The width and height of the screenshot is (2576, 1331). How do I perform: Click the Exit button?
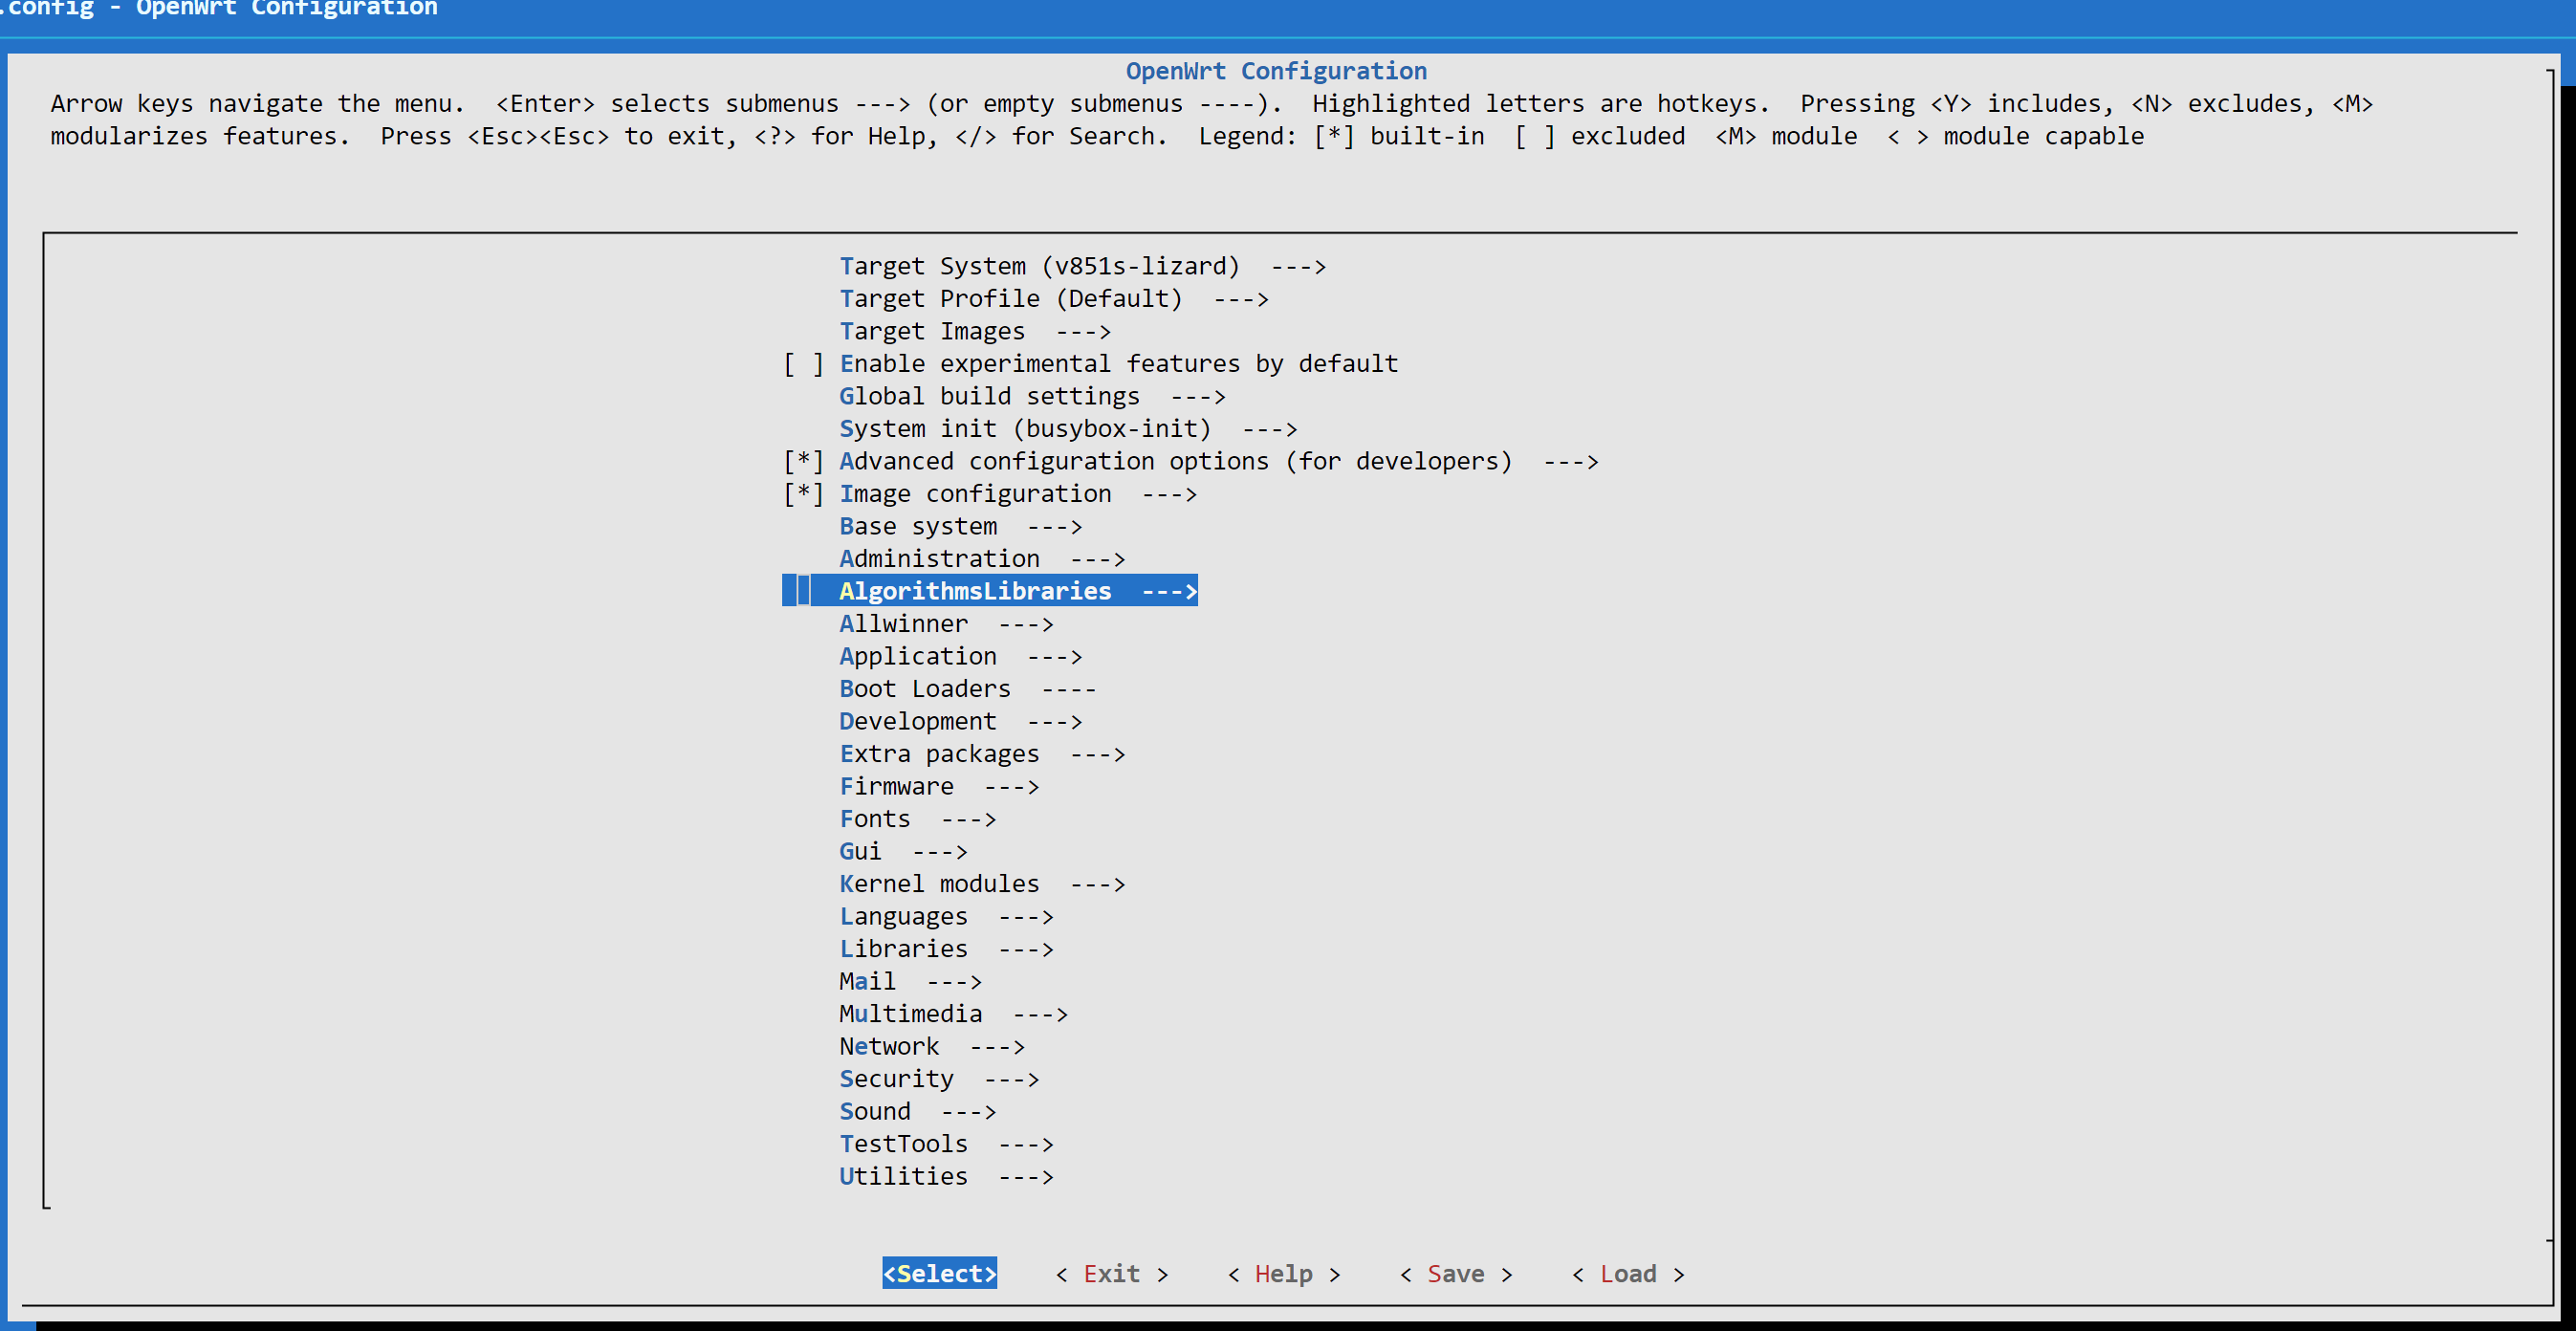coord(1111,1274)
